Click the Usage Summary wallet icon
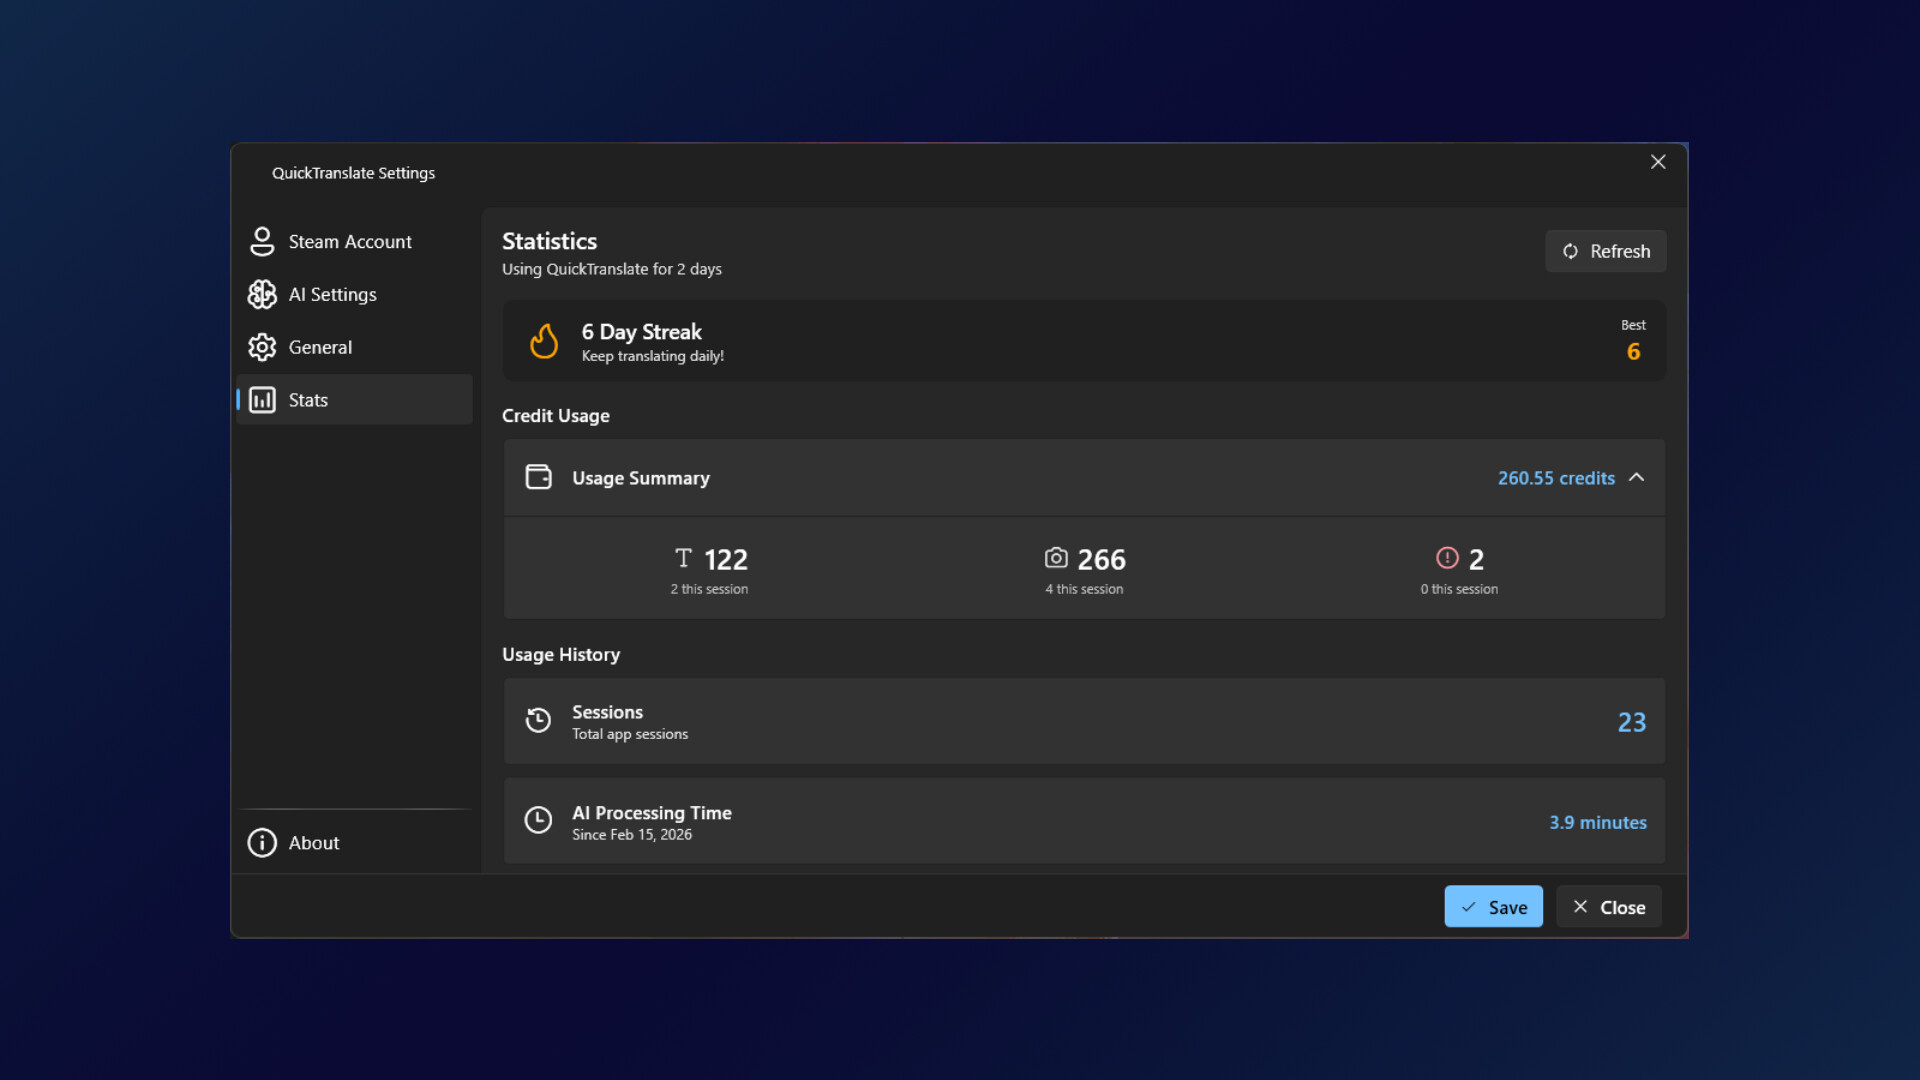1920x1080 pixels. click(539, 477)
